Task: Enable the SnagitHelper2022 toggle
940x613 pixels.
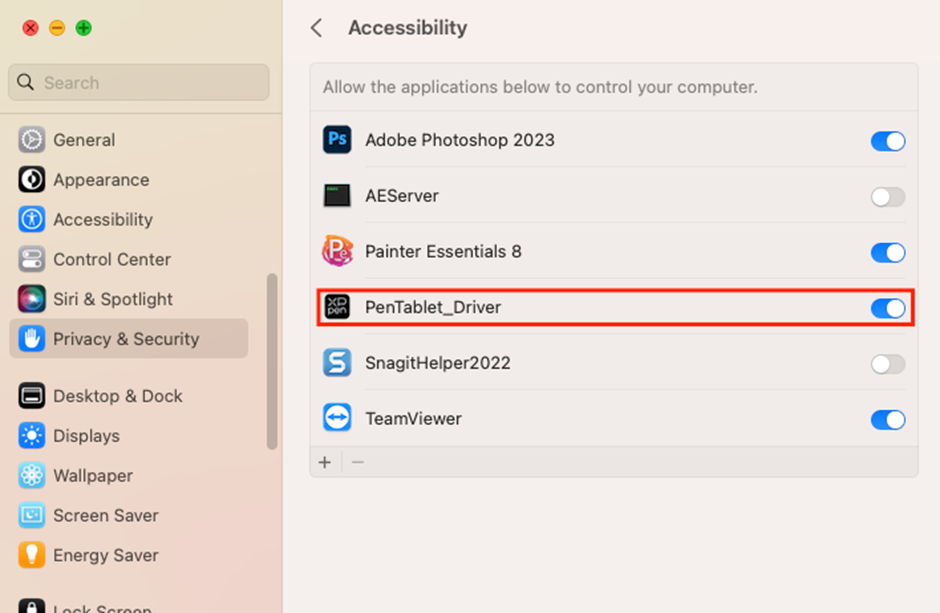Action: point(887,364)
